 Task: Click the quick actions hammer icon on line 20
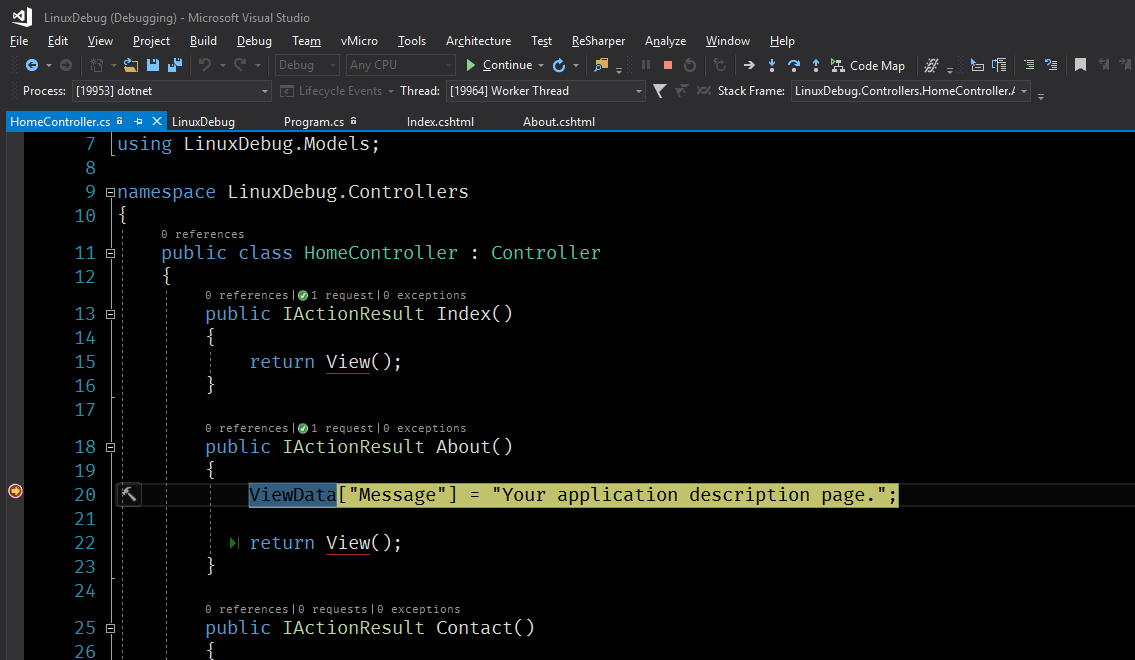coord(128,495)
